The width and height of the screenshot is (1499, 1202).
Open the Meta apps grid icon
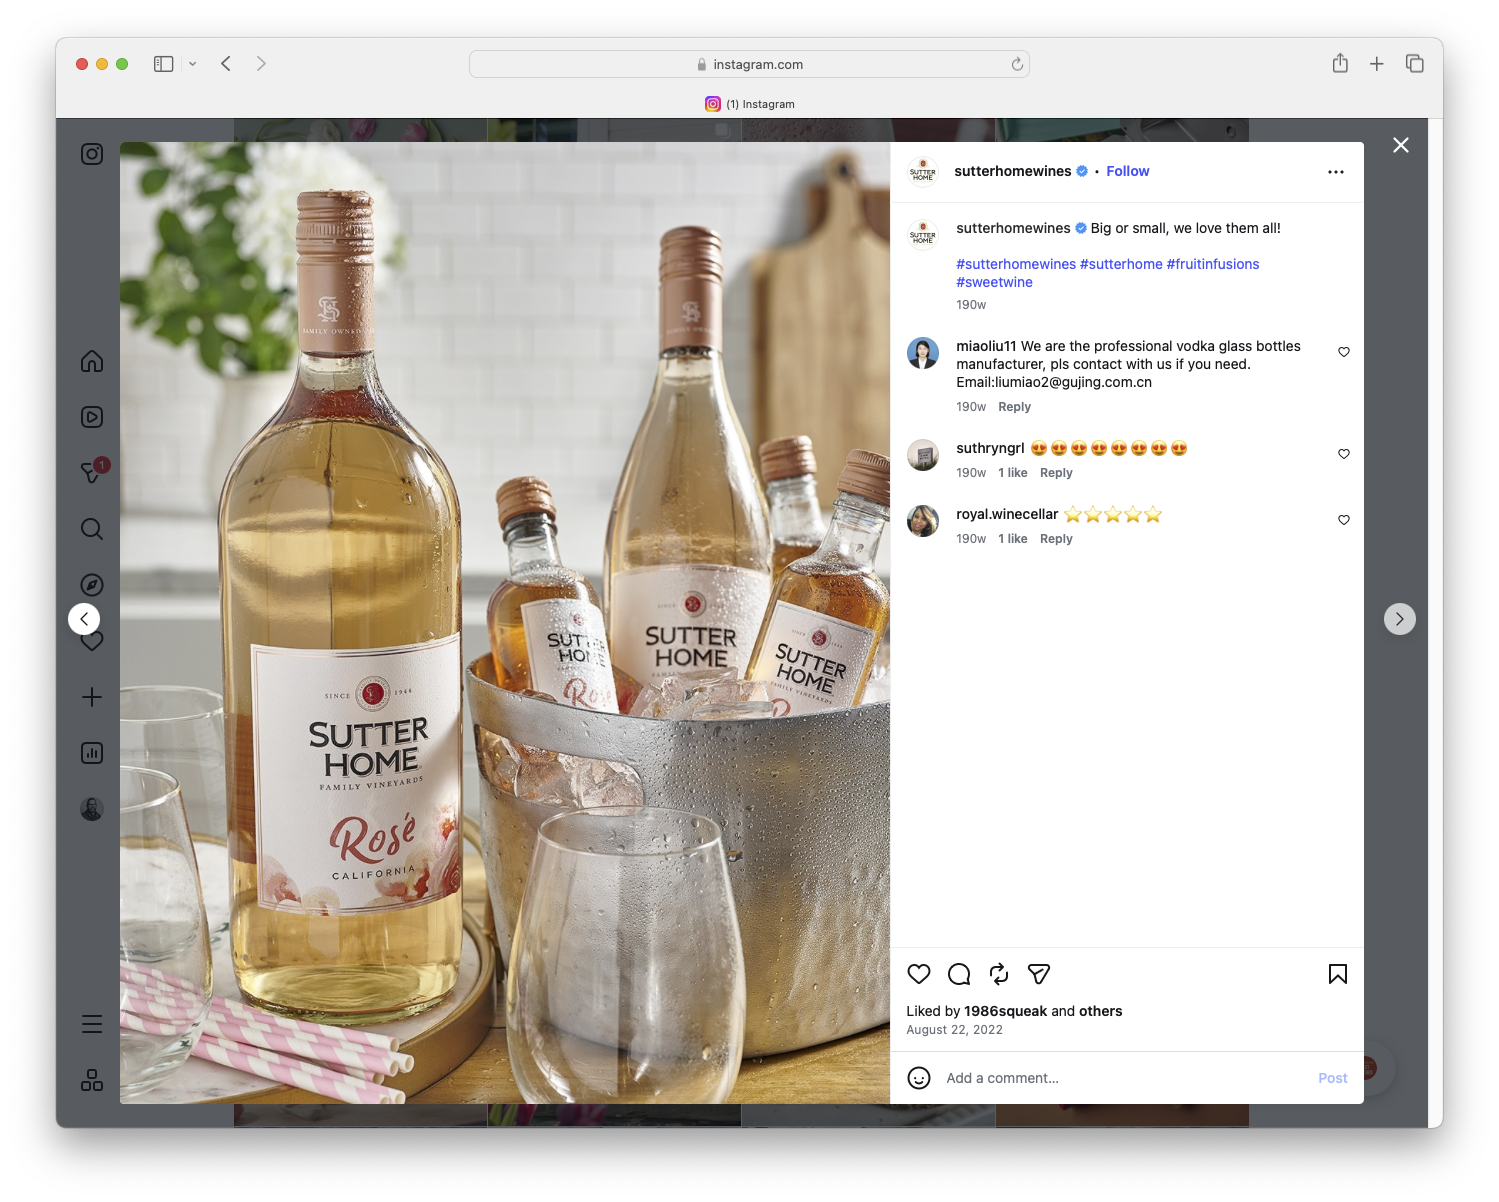click(x=92, y=1080)
